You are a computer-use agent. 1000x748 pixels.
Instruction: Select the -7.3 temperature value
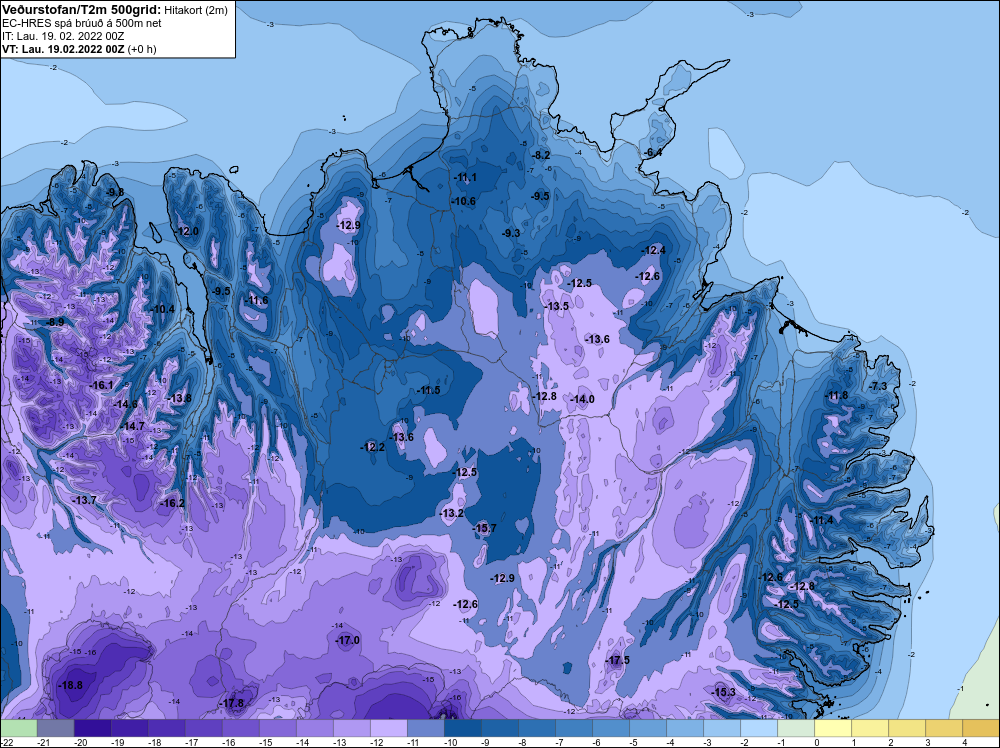[878, 386]
